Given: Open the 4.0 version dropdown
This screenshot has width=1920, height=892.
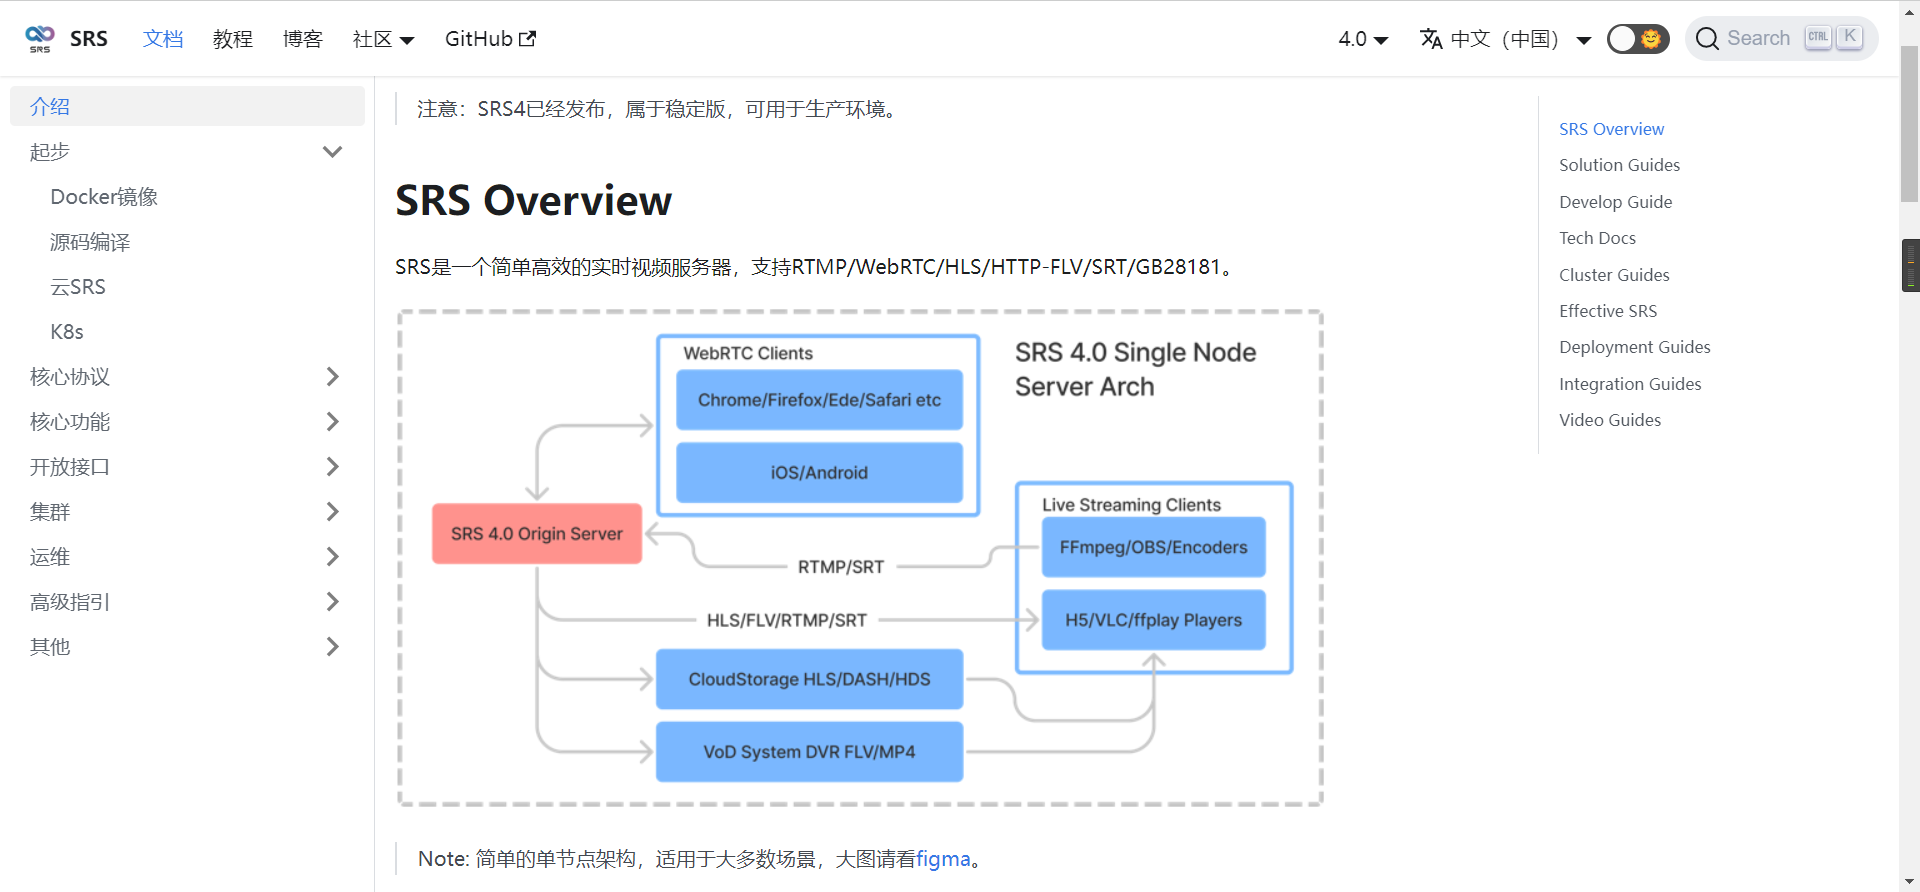Looking at the screenshot, I should (x=1363, y=39).
